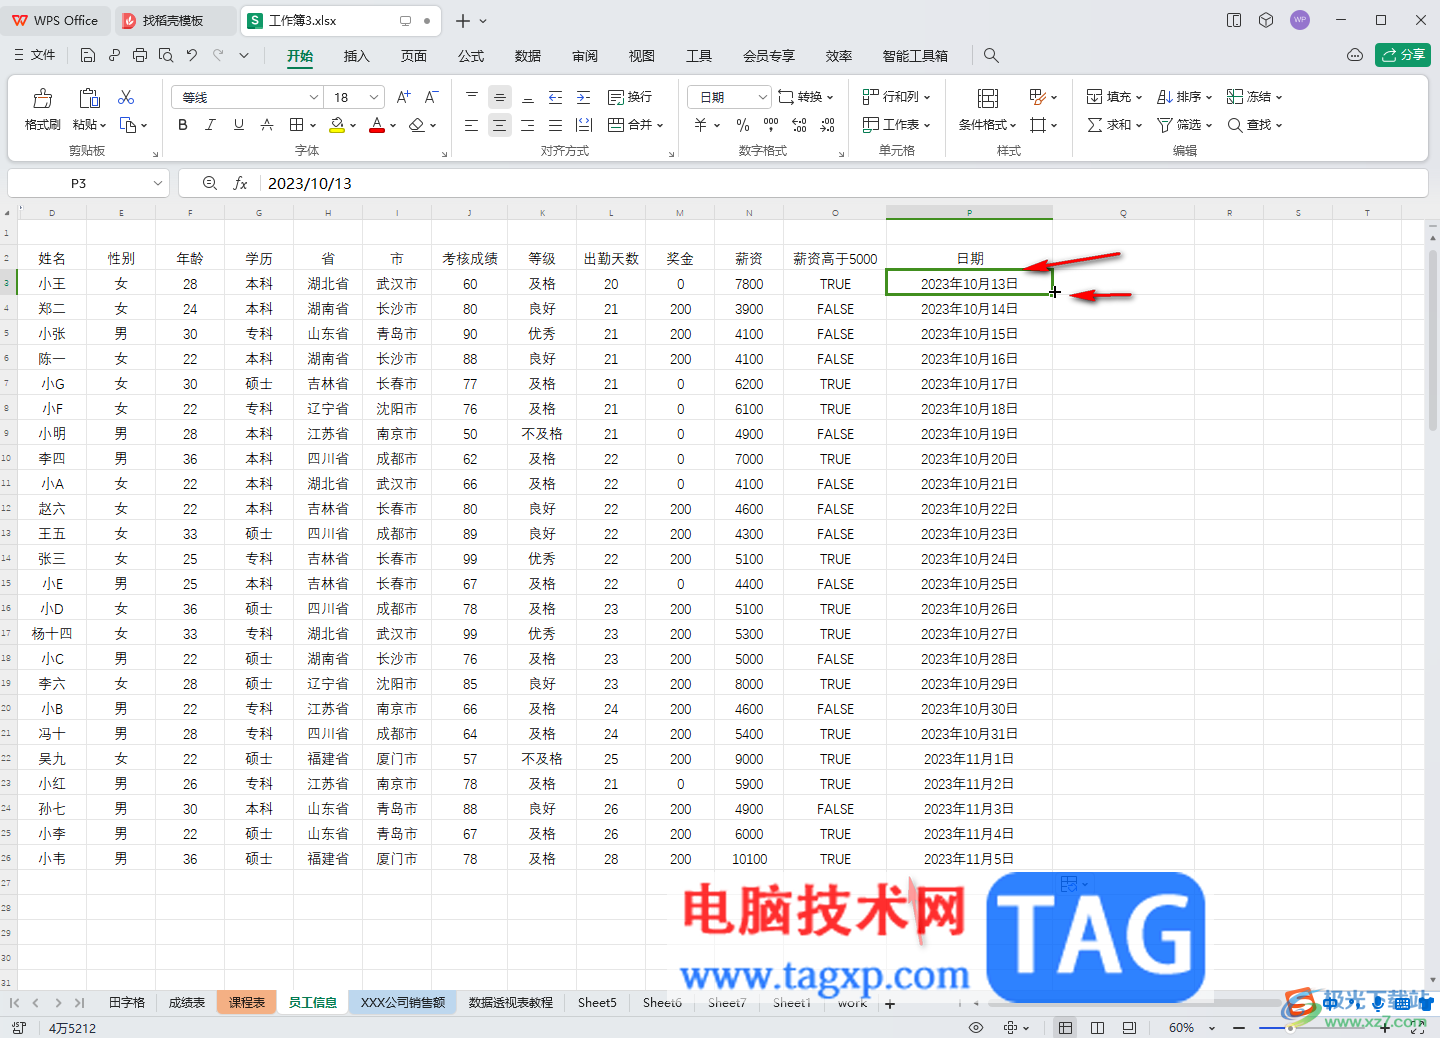The image size is (1440, 1038).
Task: Open Print Preview from quick access bar
Action: pyautogui.click(x=166, y=56)
